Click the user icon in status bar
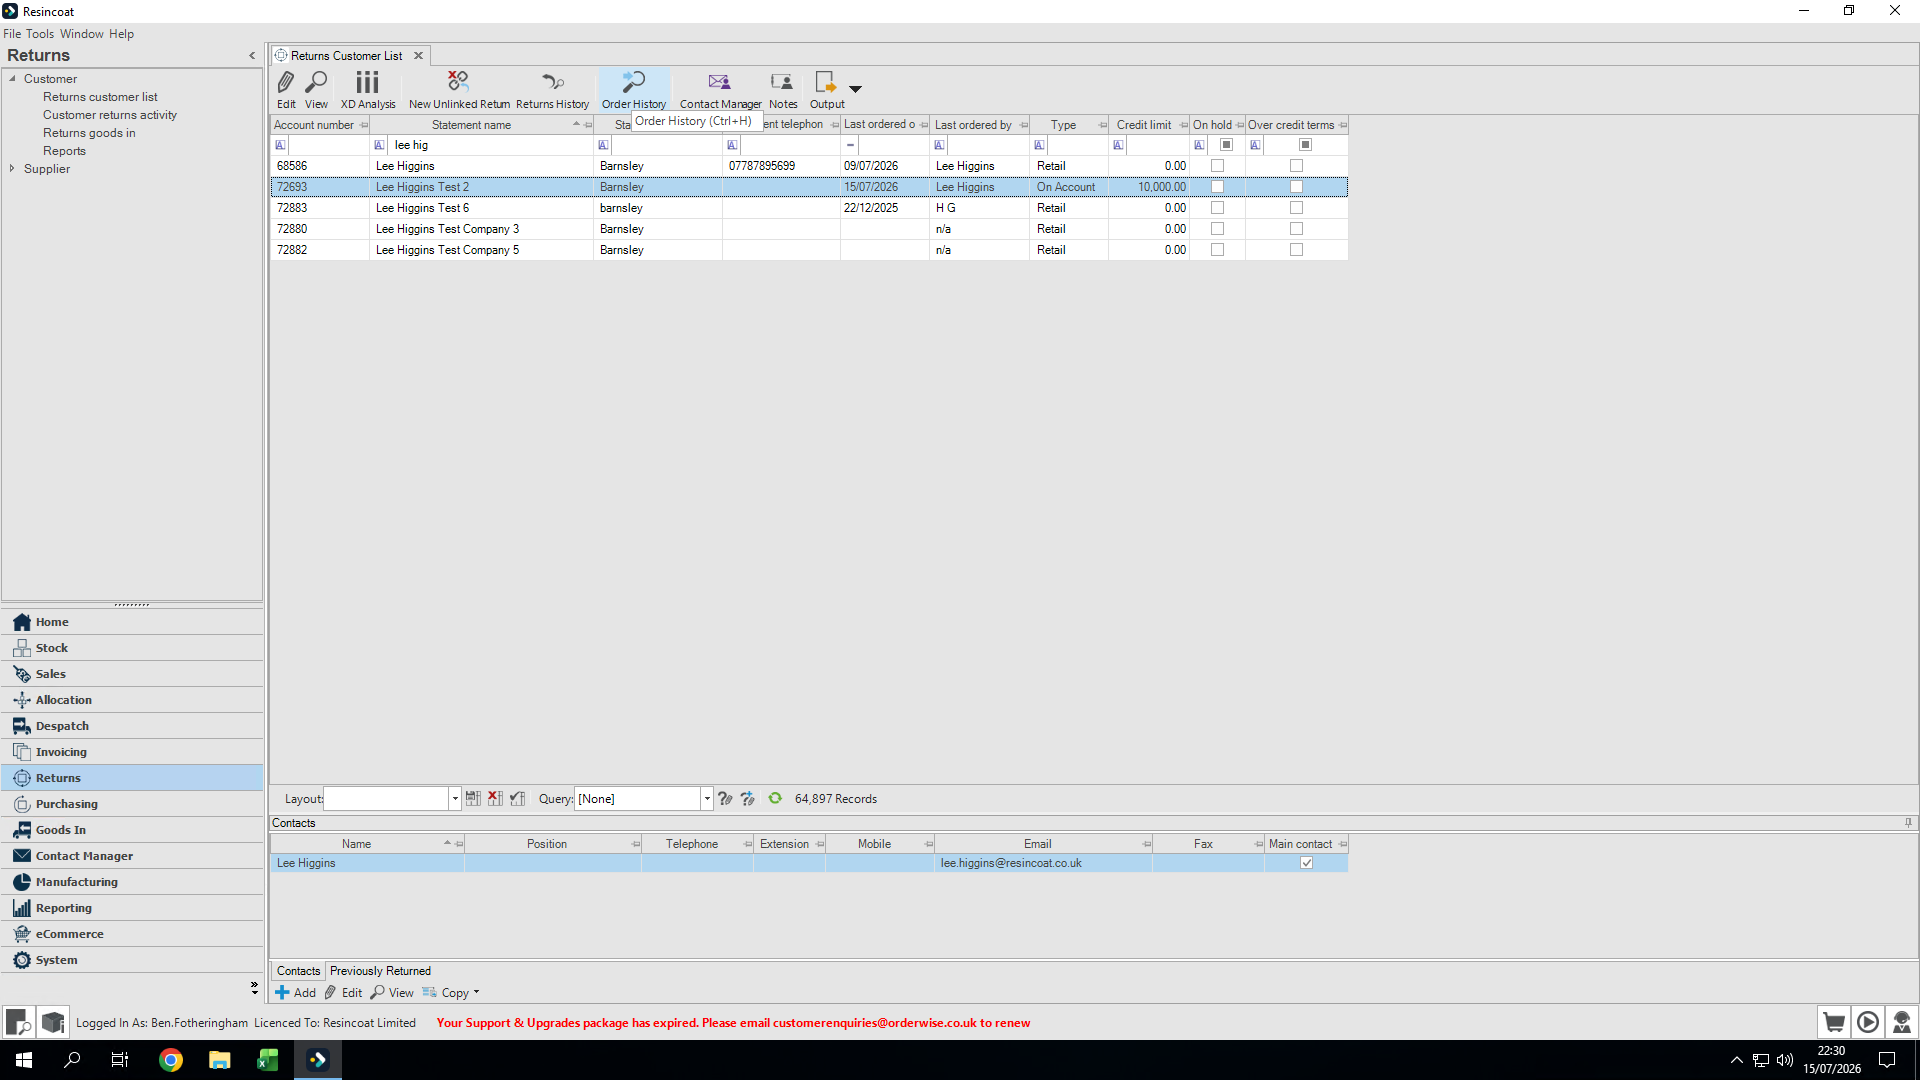1920x1080 pixels. (1902, 1022)
